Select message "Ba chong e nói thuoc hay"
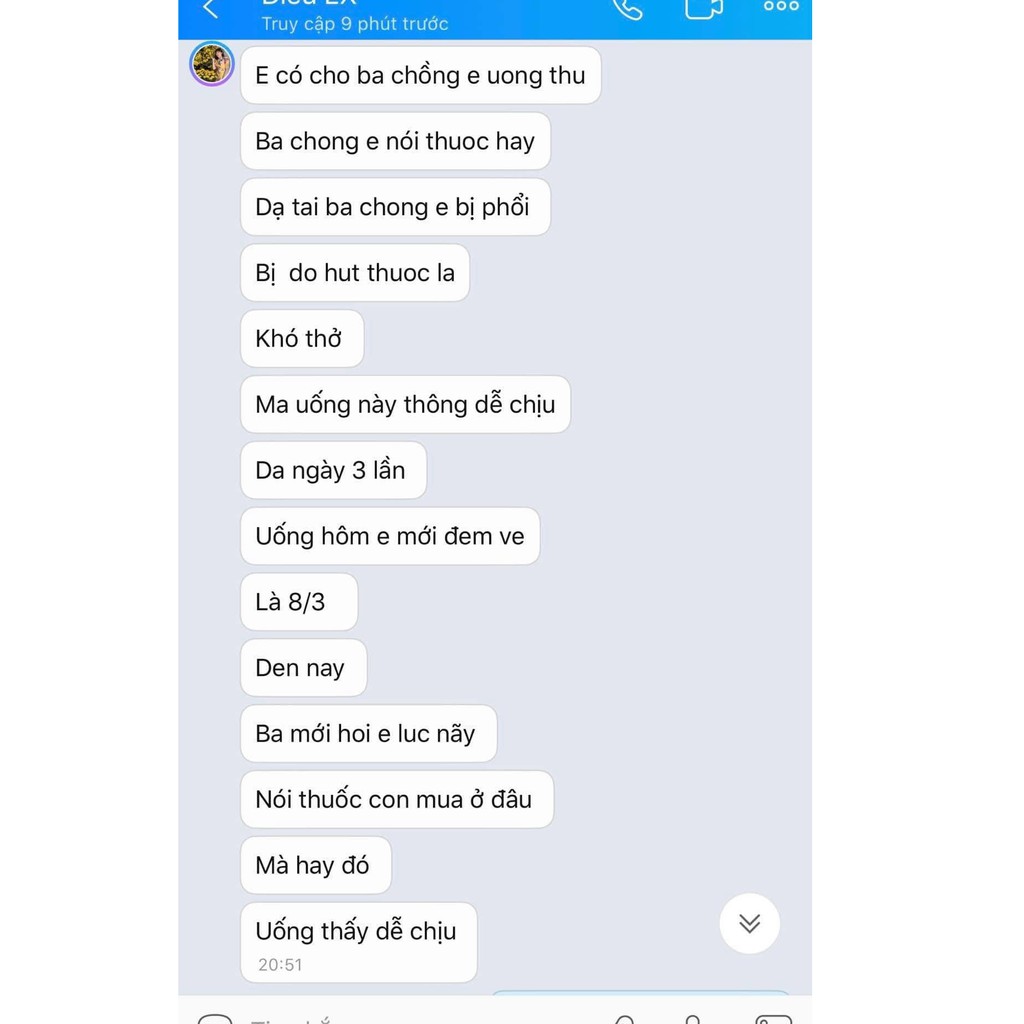Image resolution: width=1024 pixels, height=1024 pixels. [x=395, y=141]
